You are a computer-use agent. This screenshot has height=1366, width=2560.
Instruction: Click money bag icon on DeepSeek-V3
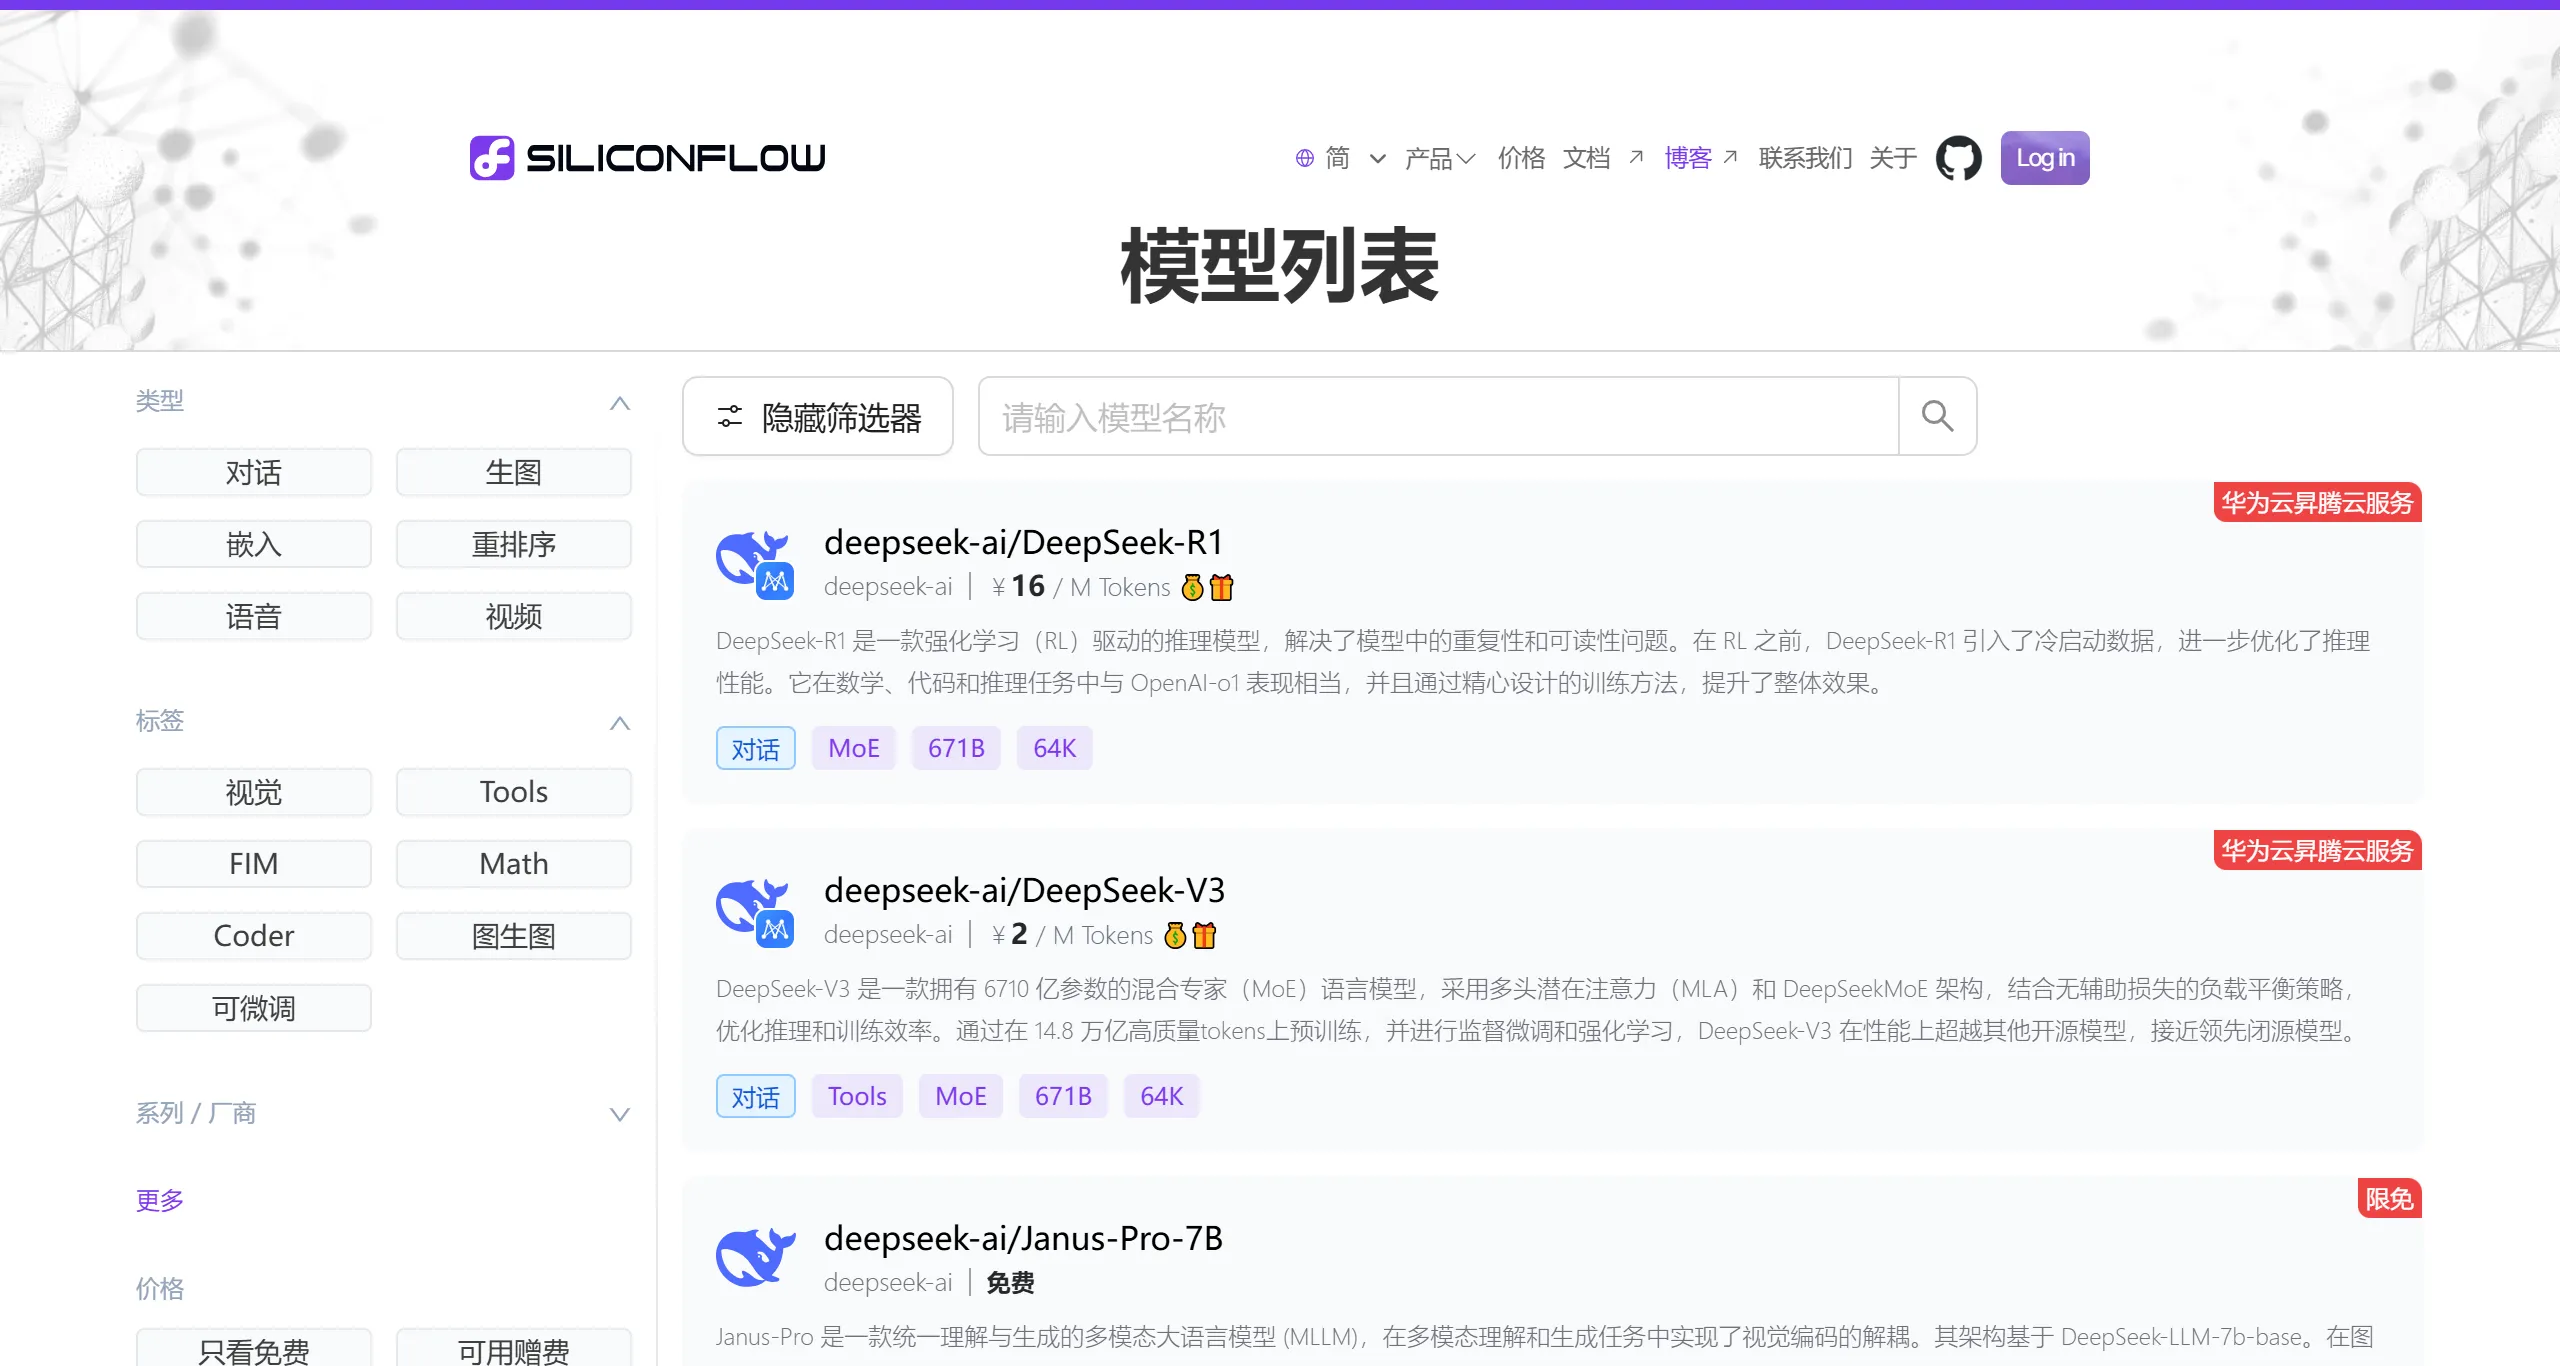1176,935
